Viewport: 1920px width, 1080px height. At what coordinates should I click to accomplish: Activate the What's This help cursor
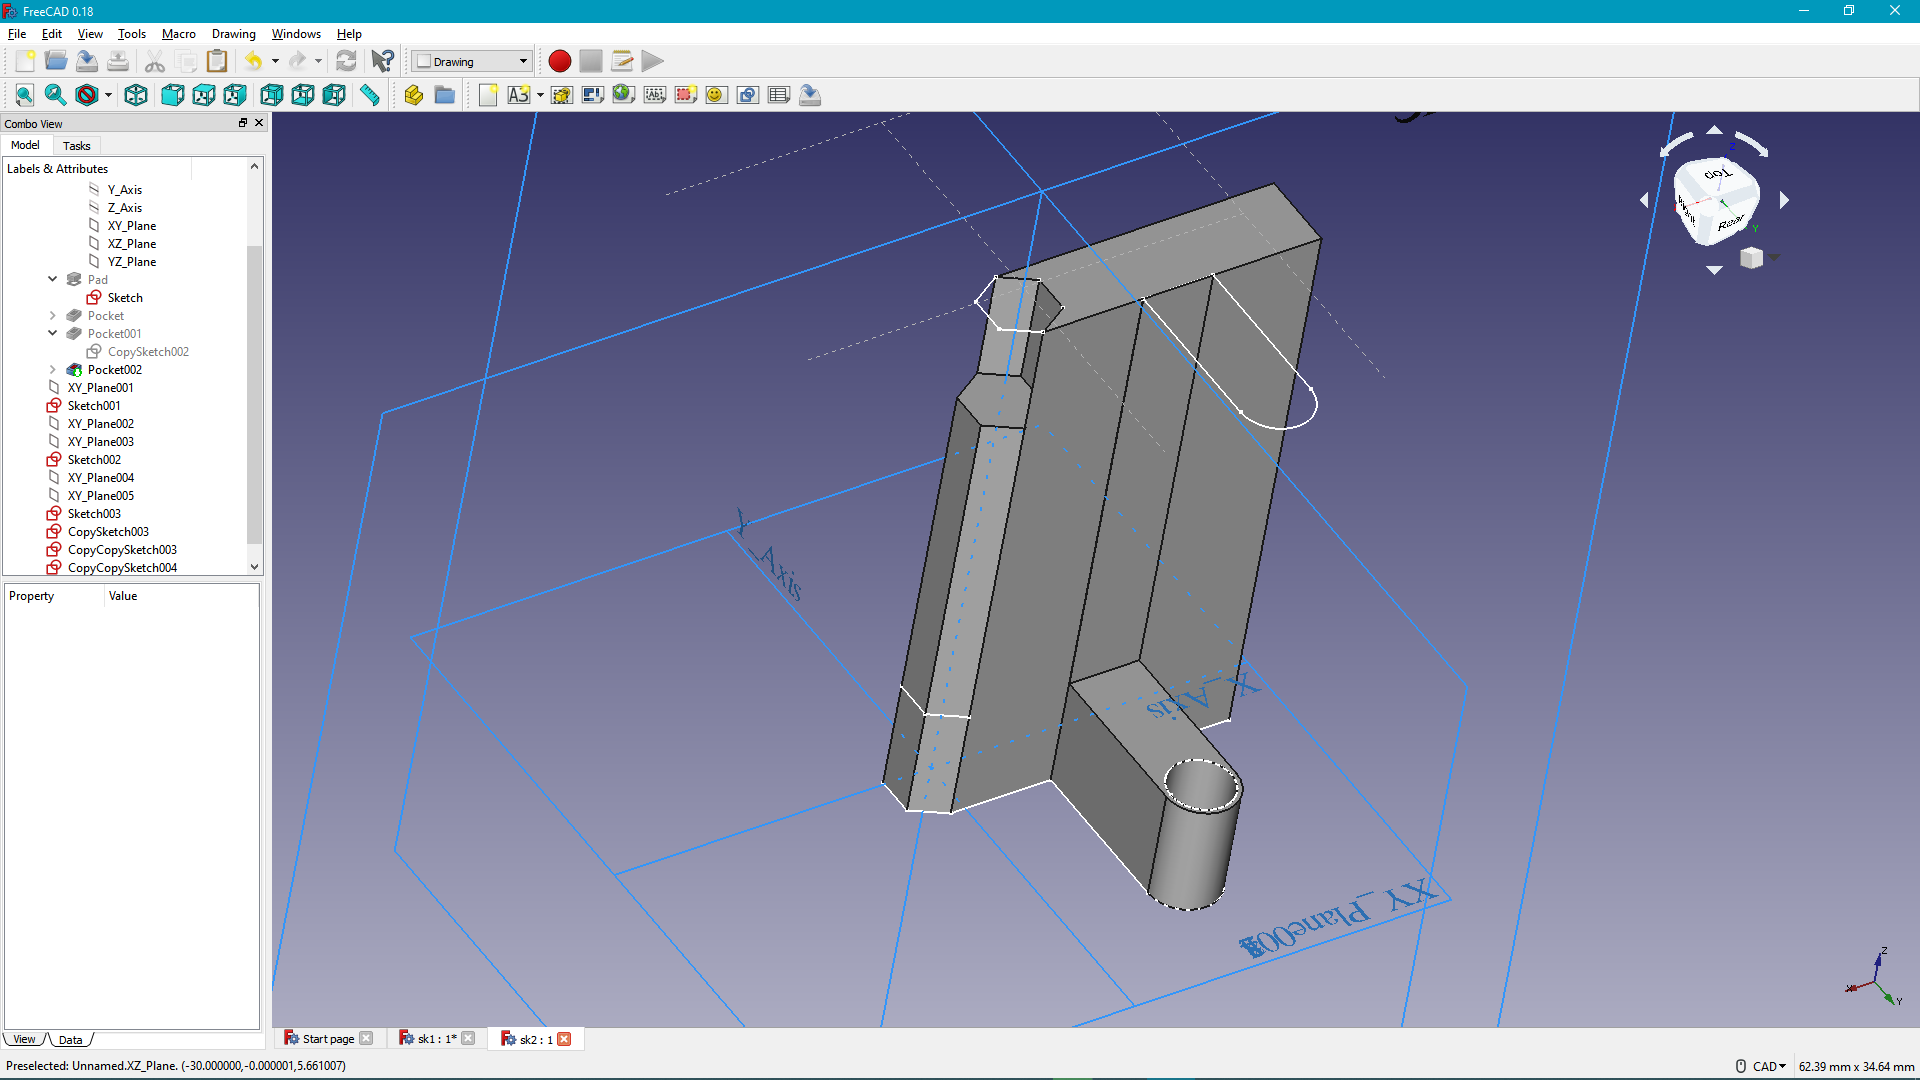pos(382,61)
